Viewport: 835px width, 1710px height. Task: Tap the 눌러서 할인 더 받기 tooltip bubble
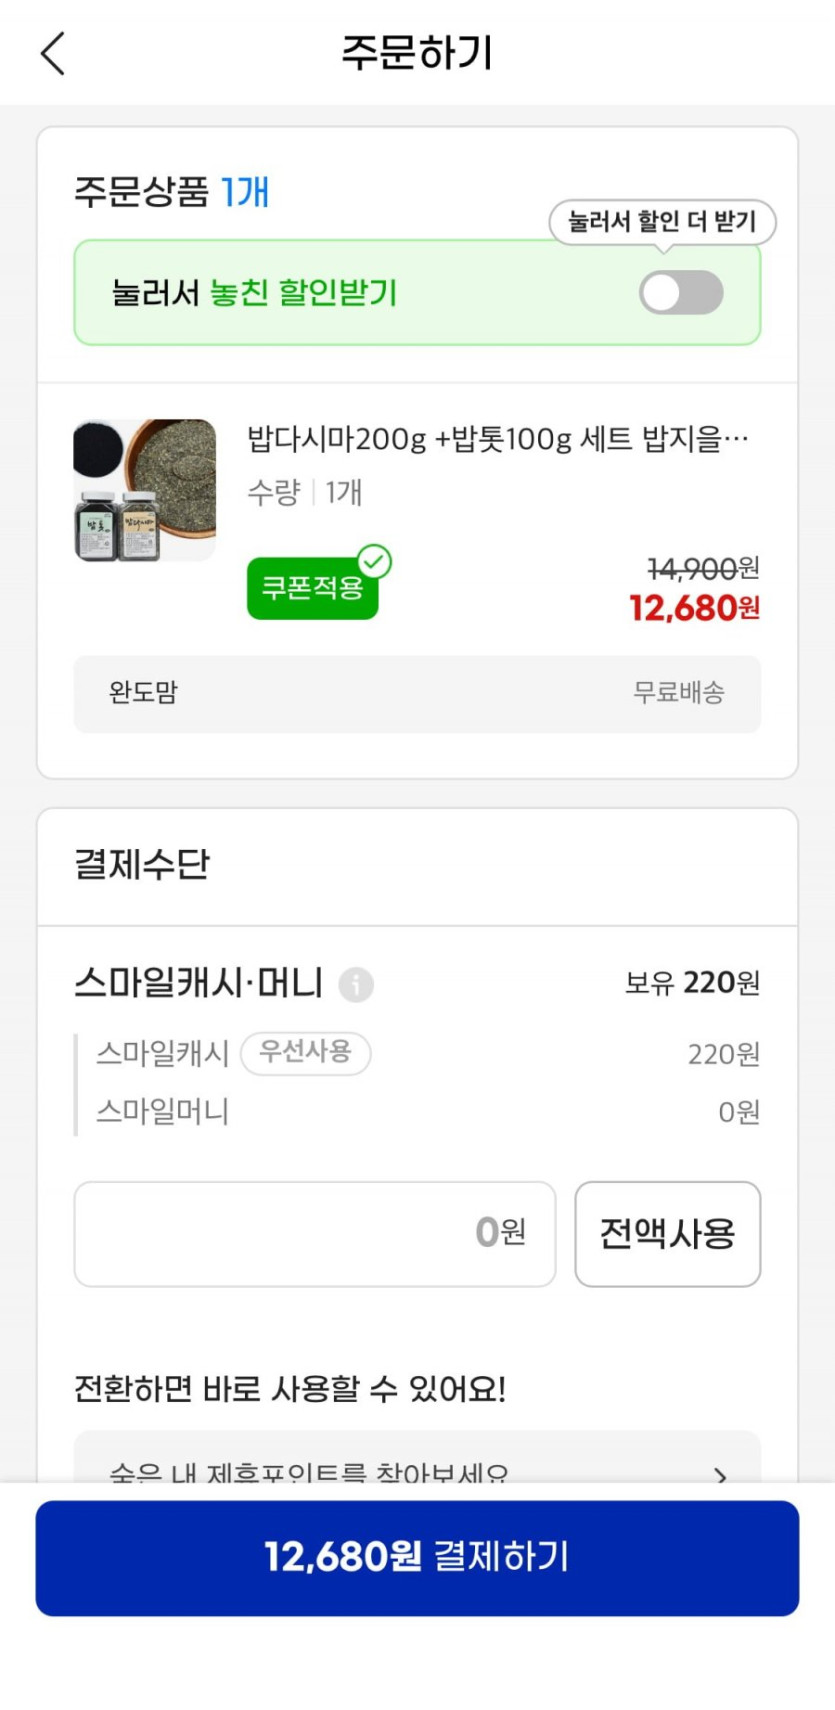tap(662, 221)
